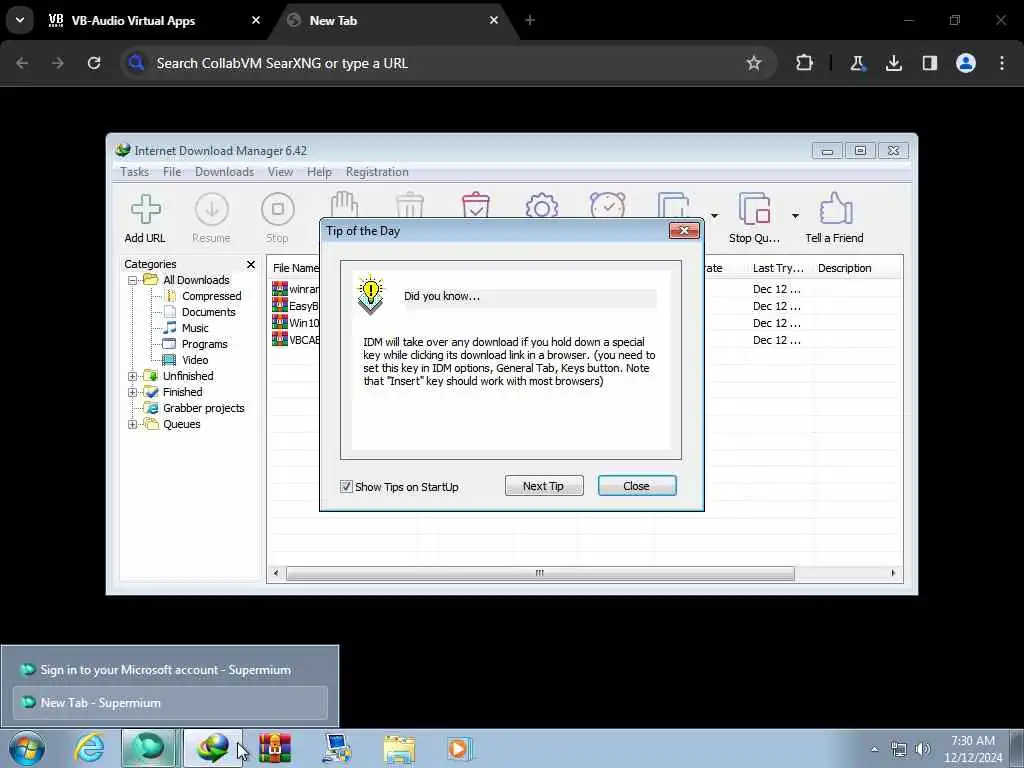The image size is (1024, 768).
Task: Select Grabber projects in the tree
Action: [x=203, y=408]
